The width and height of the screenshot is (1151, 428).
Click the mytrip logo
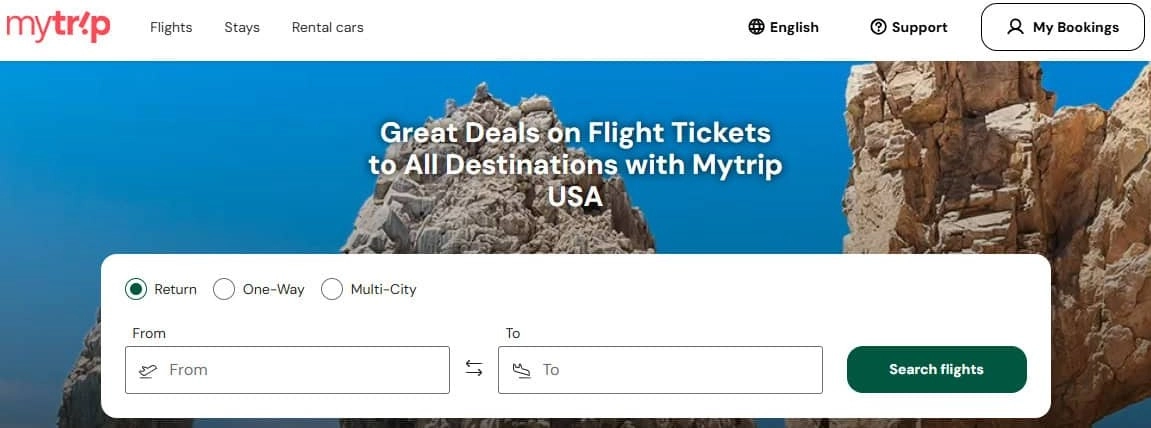click(x=58, y=27)
